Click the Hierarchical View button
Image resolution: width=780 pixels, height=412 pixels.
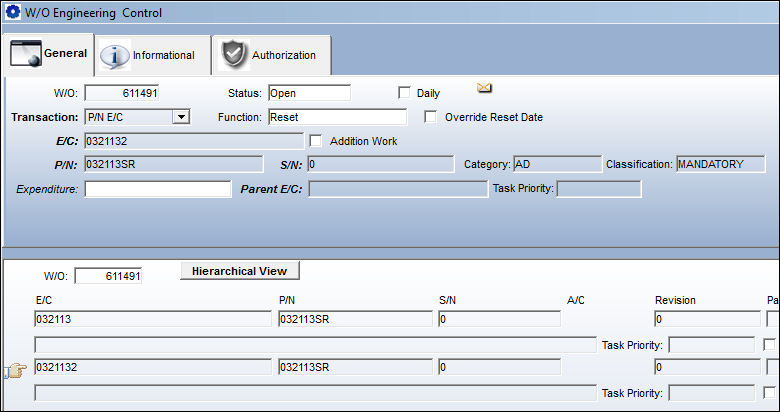[x=240, y=271]
